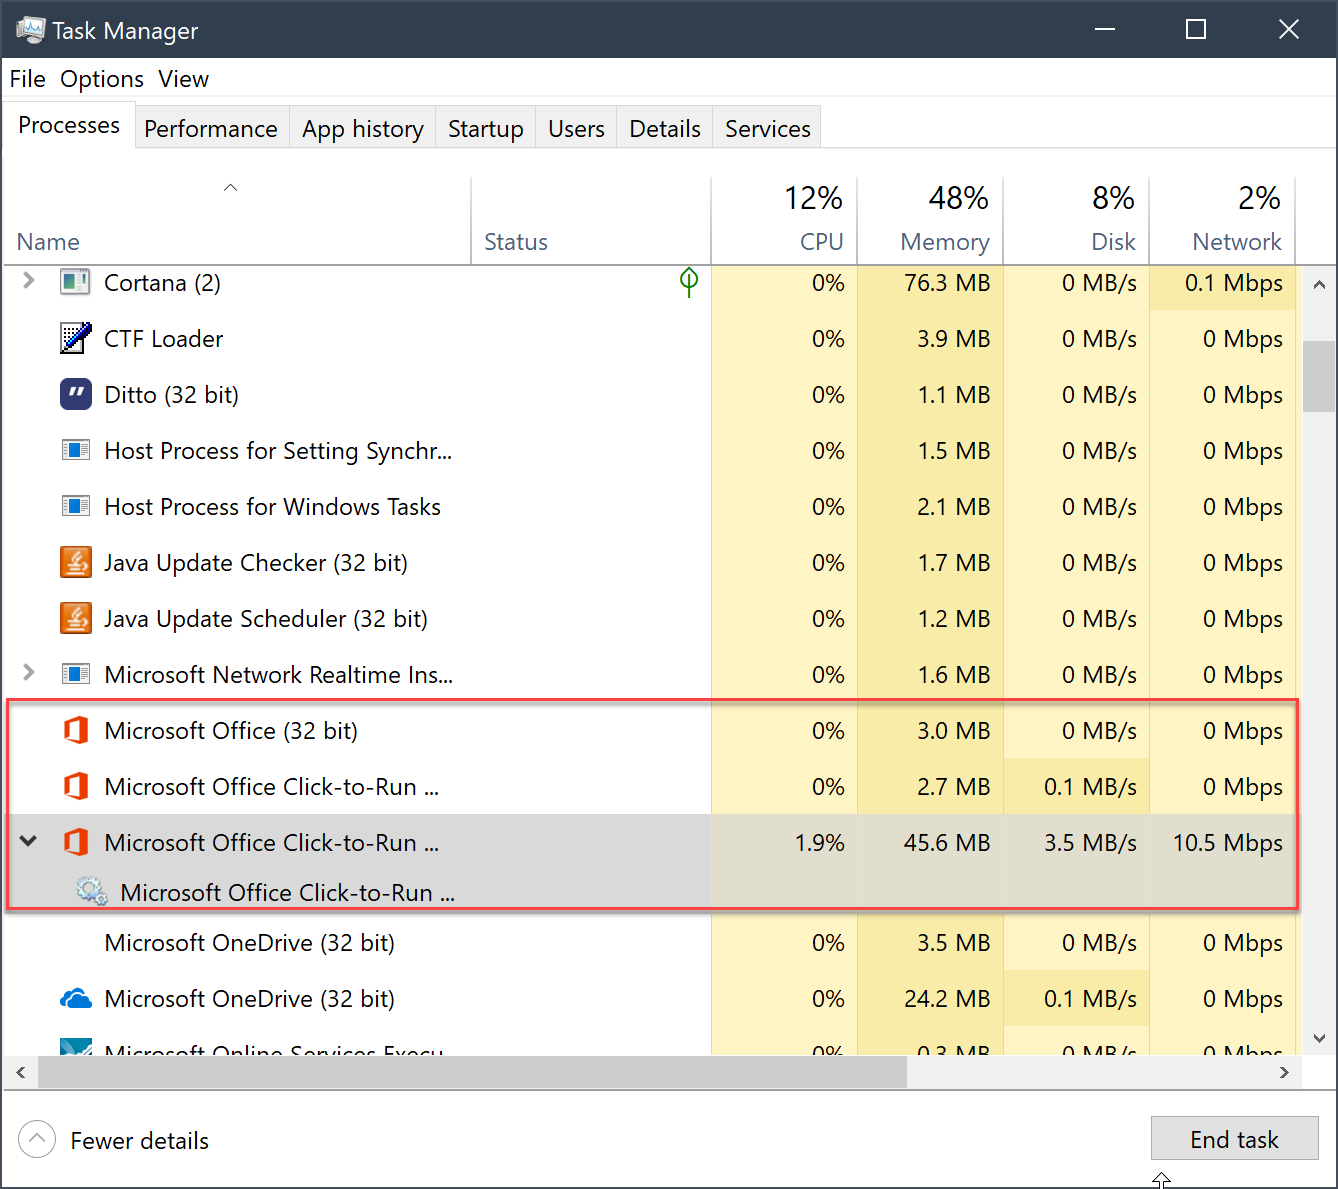The width and height of the screenshot is (1338, 1189).
Task: Click sort arrow above Name column
Action: [231, 187]
